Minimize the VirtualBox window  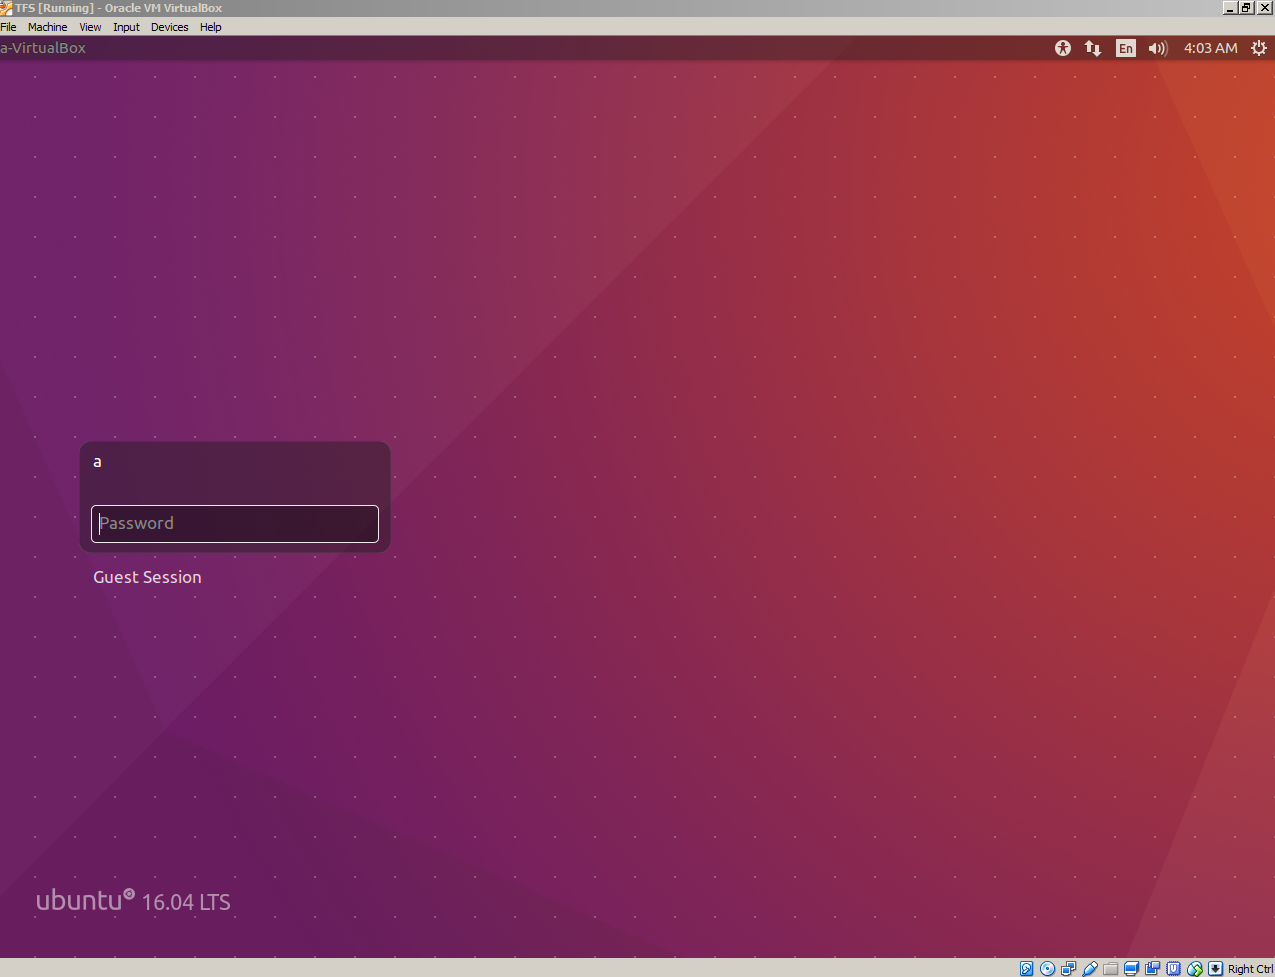(1230, 8)
